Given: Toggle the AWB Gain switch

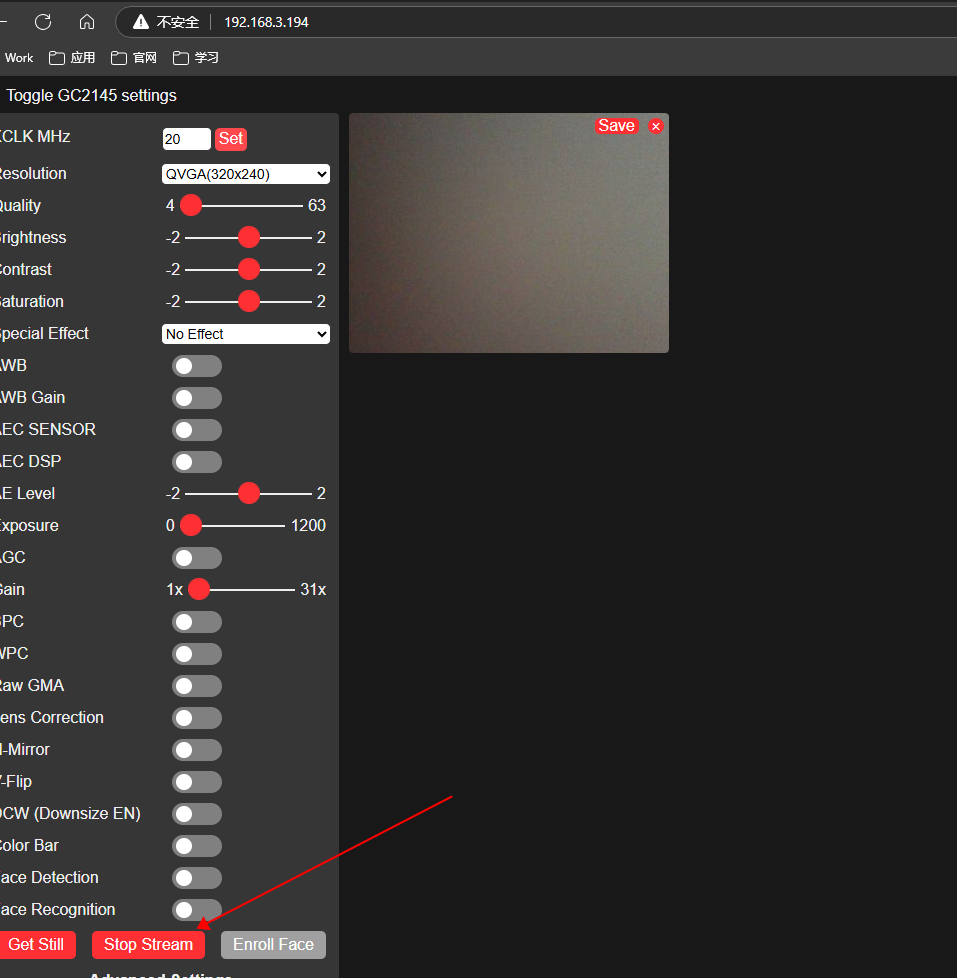Looking at the screenshot, I should [x=197, y=398].
